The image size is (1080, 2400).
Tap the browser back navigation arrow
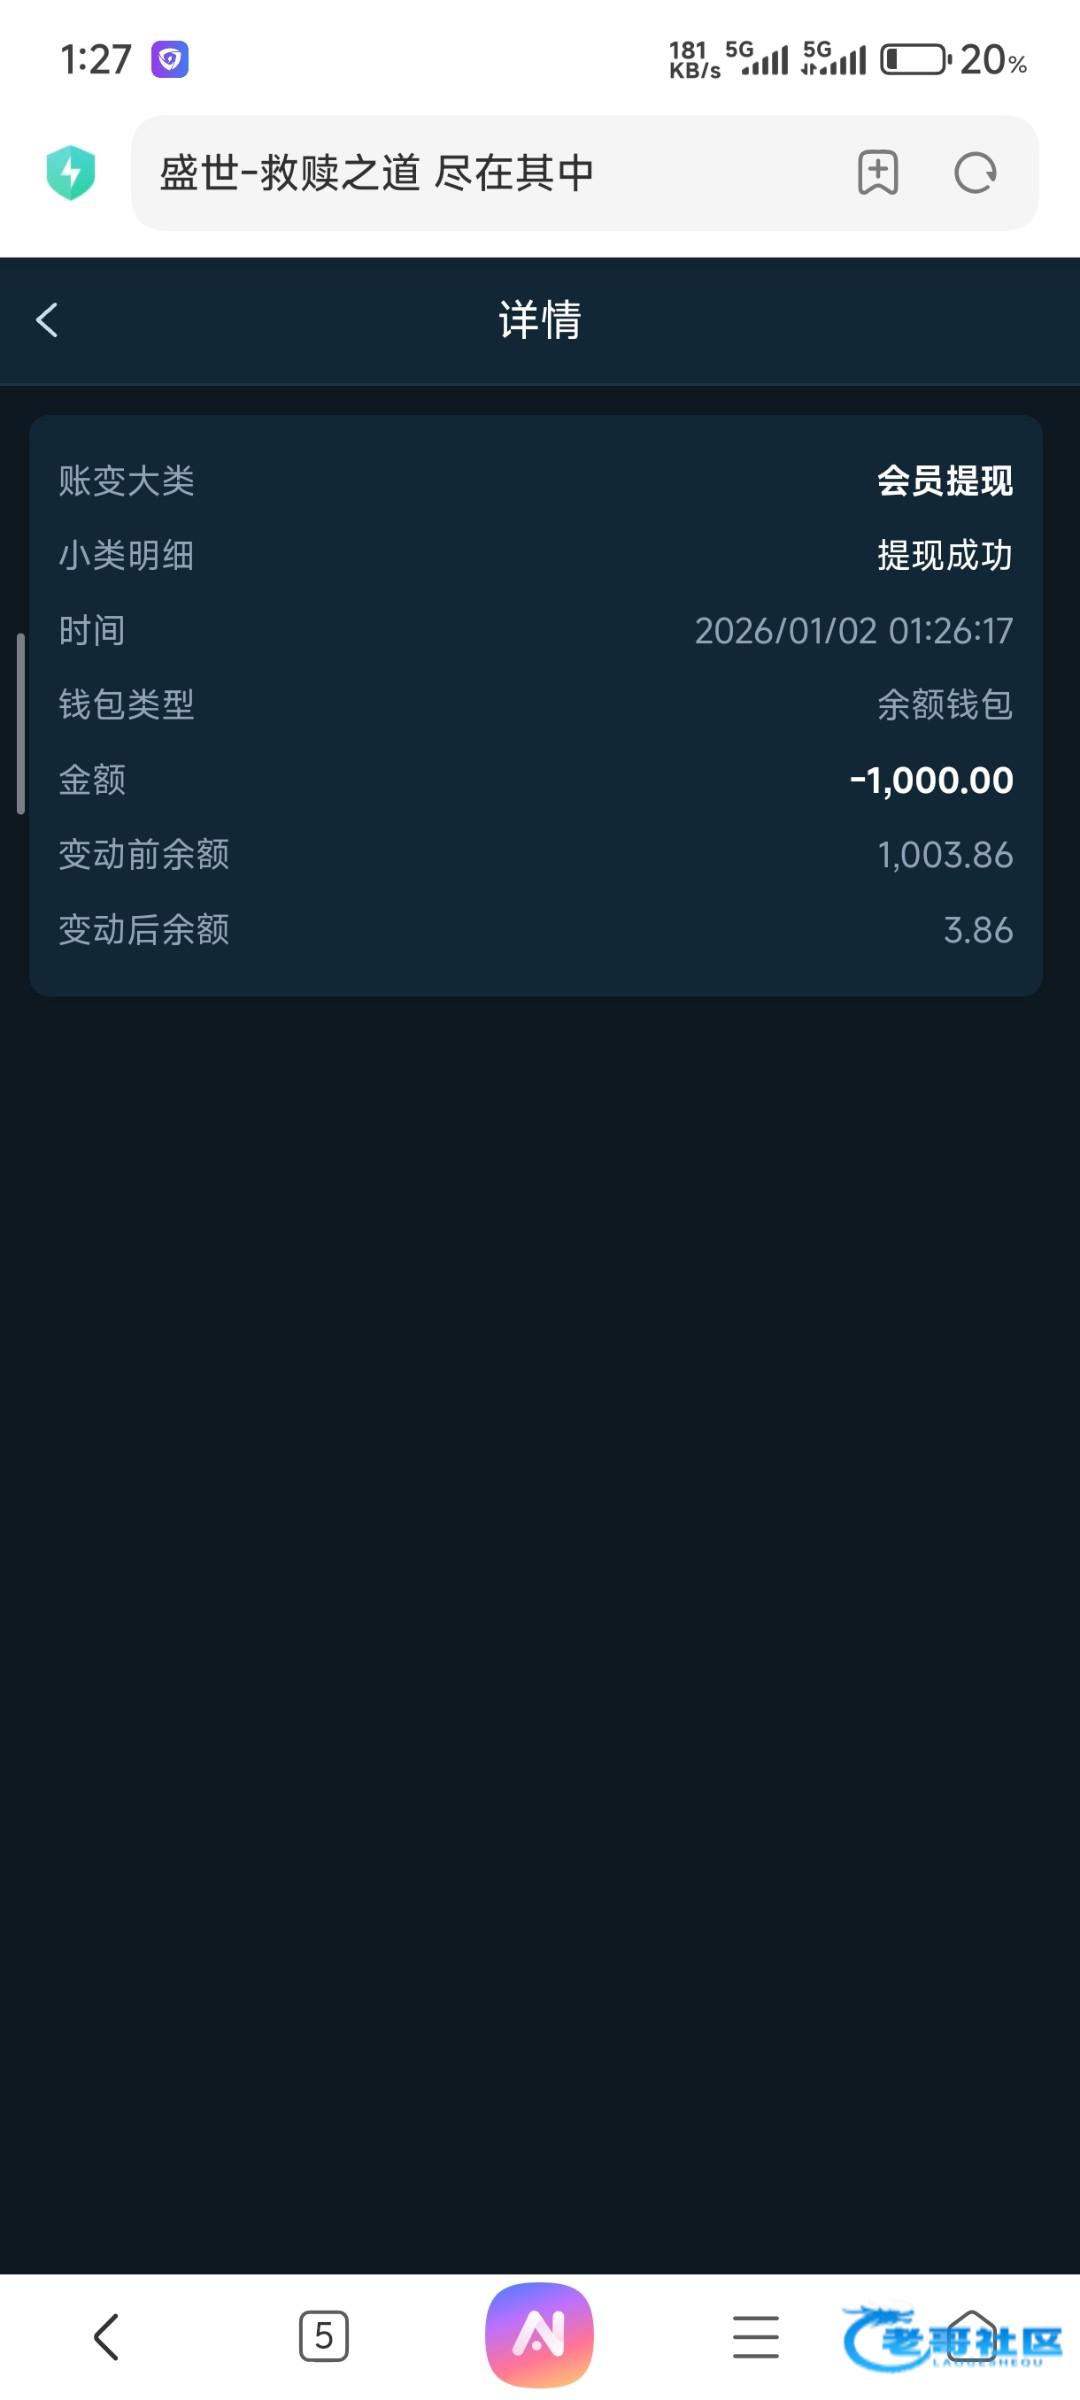tap(106, 2337)
